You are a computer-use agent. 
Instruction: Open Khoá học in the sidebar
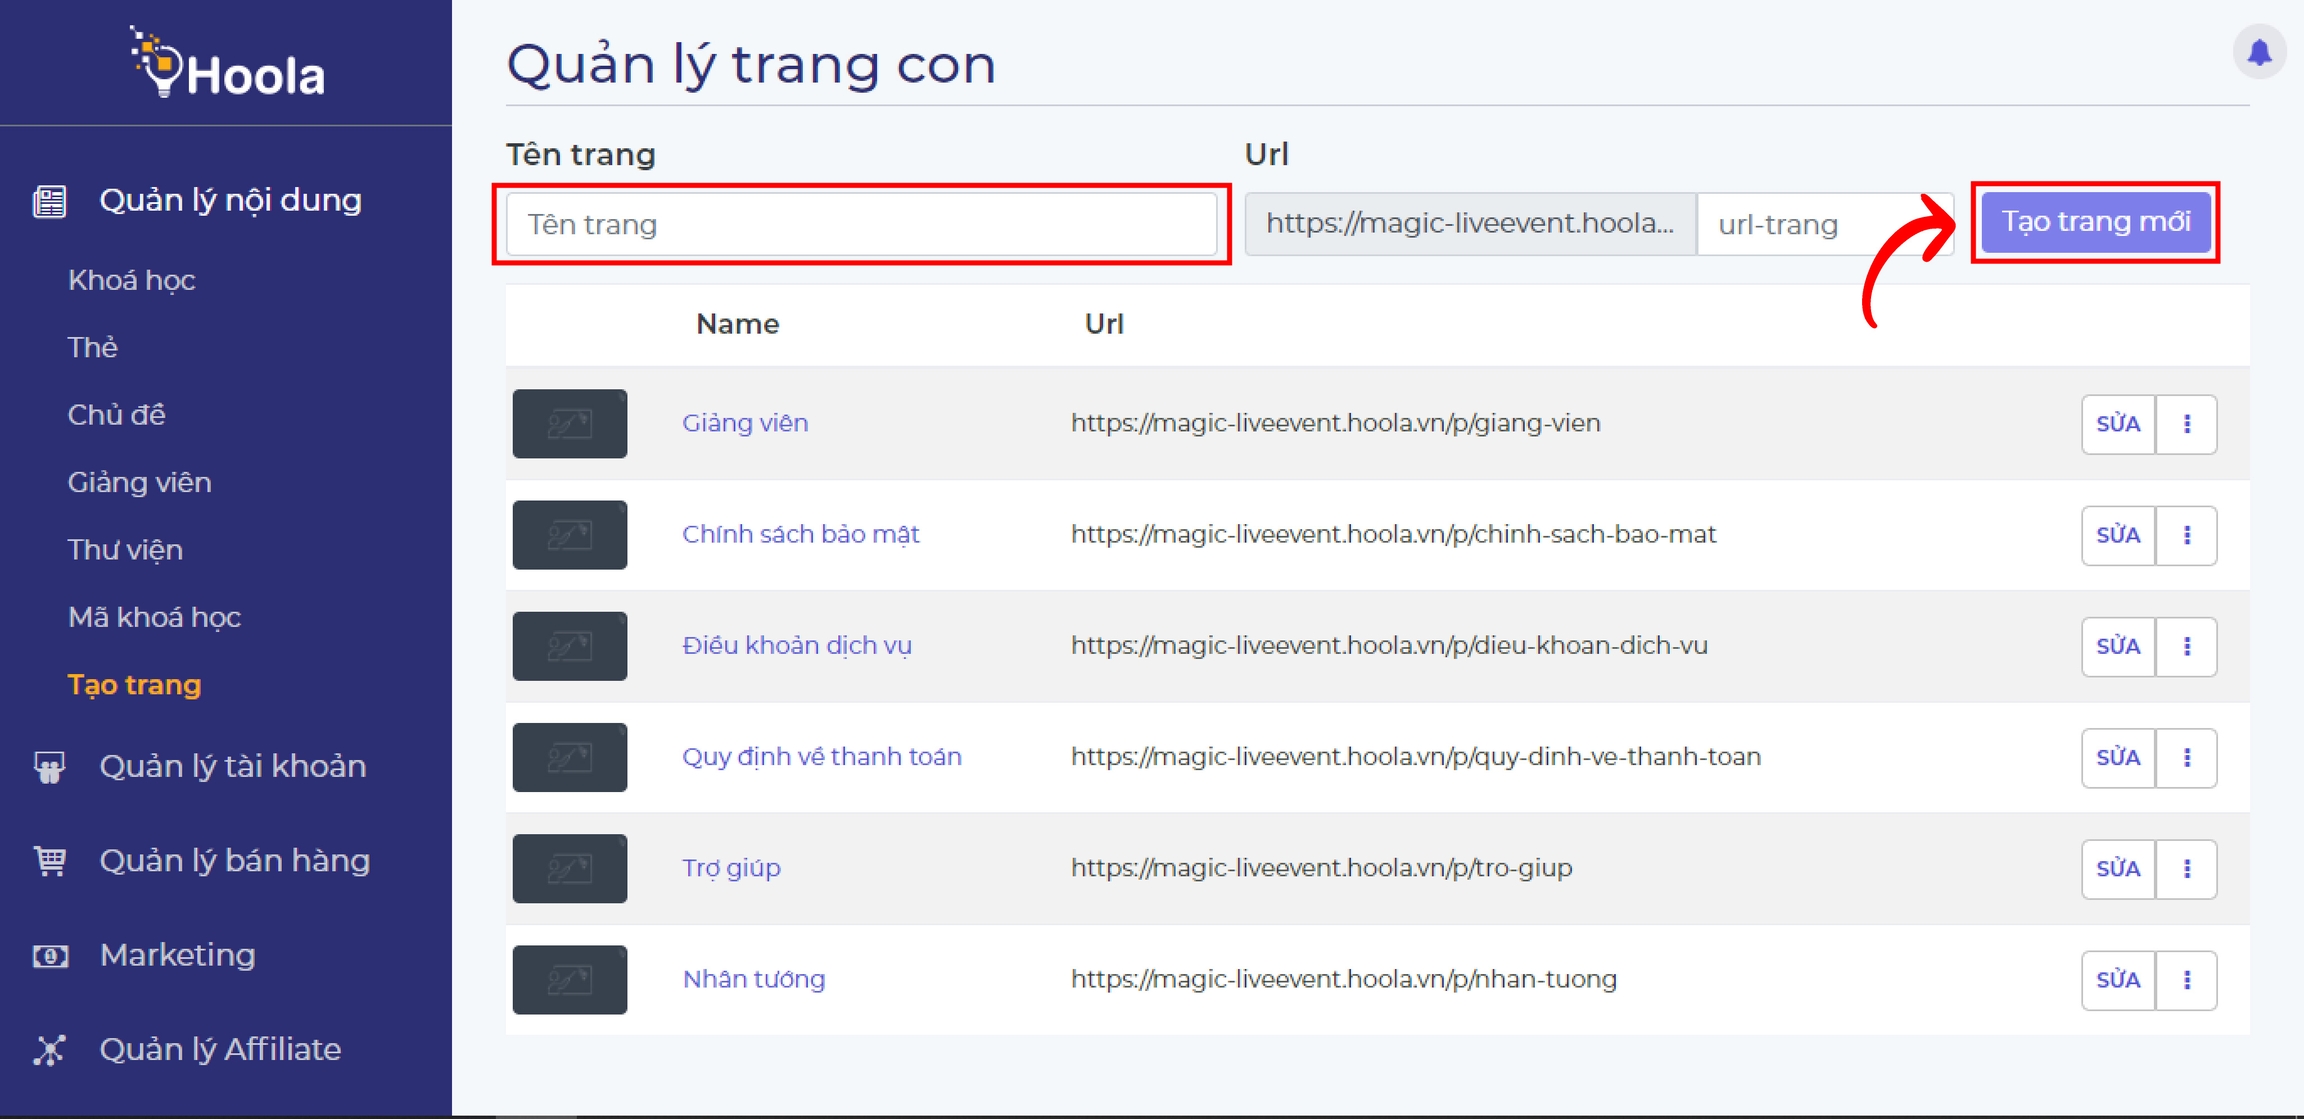(x=131, y=280)
